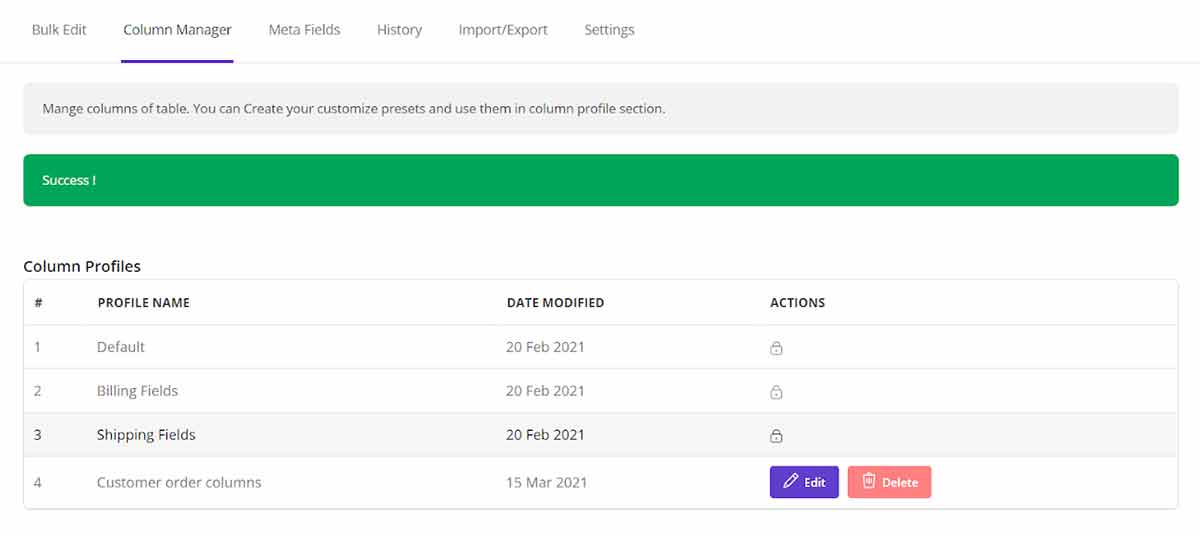Select the Customer order columns profile name
Viewport: 1200px width, 536px height.
179,482
